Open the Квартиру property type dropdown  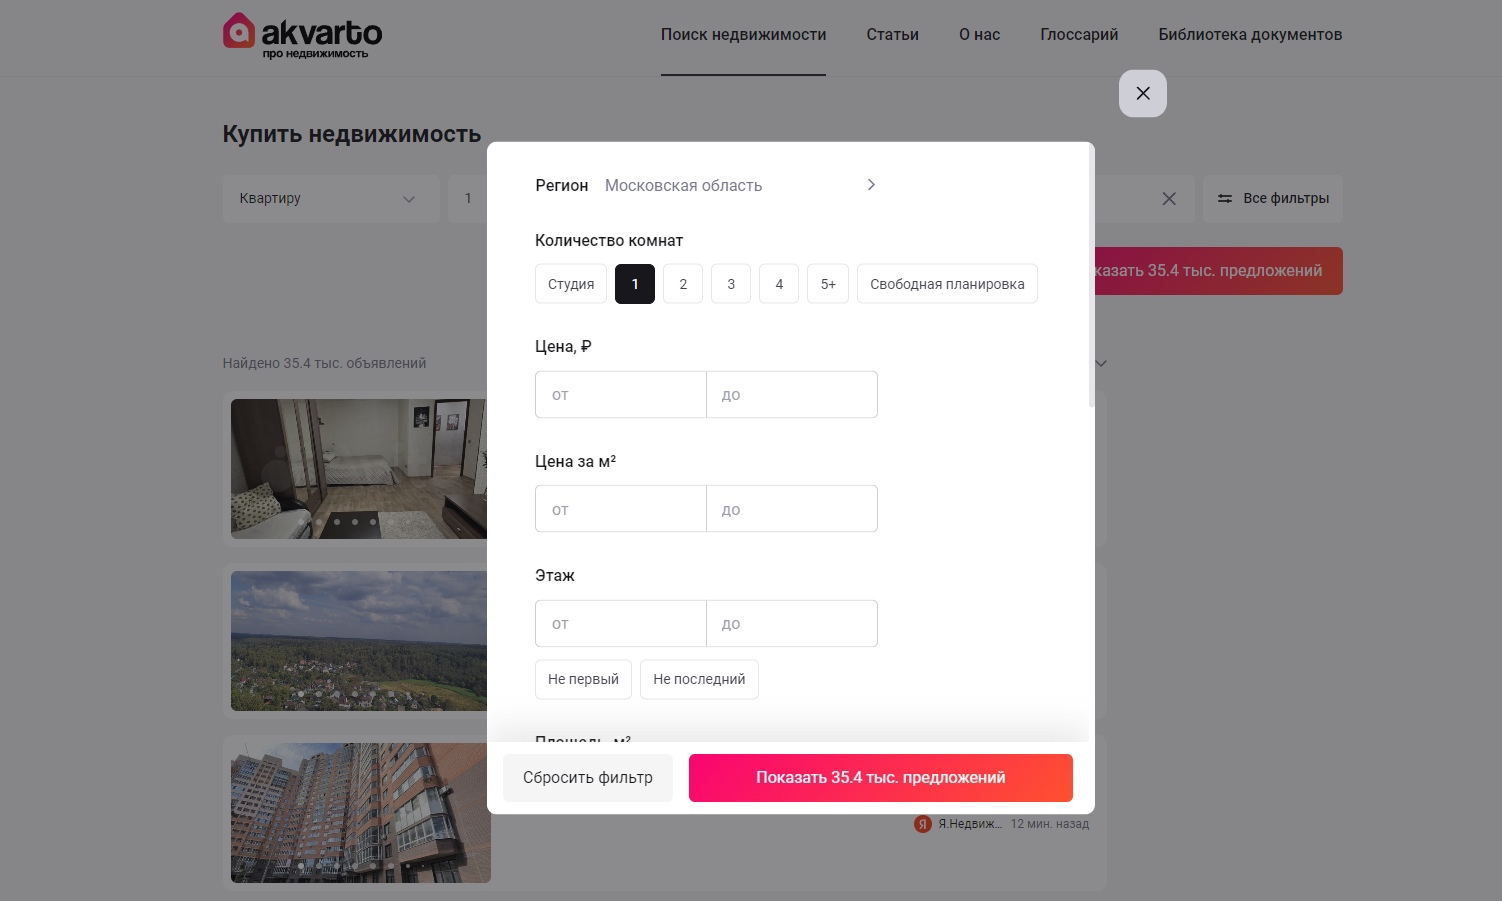tap(331, 199)
